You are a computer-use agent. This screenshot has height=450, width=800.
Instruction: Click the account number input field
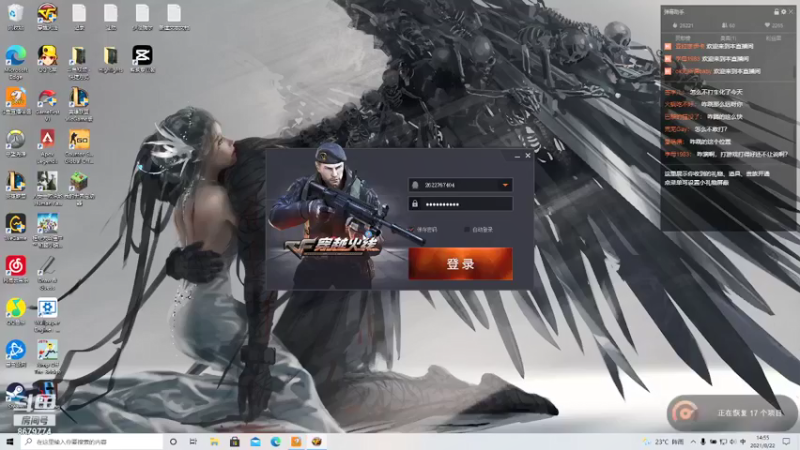(460, 185)
